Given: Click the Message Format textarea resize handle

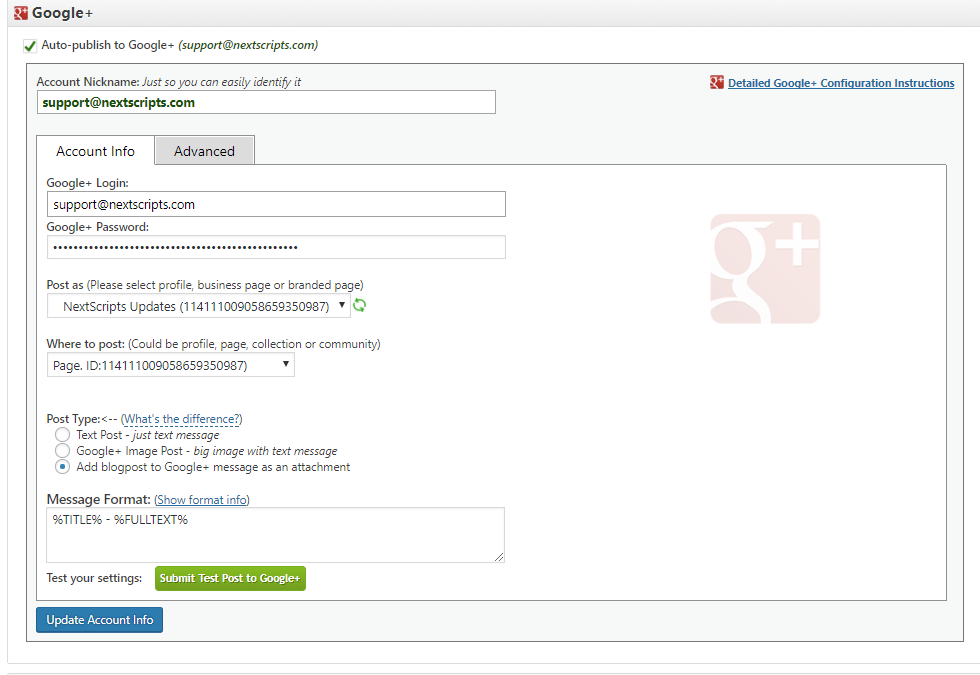Looking at the screenshot, I should pyautogui.click(x=499, y=557).
